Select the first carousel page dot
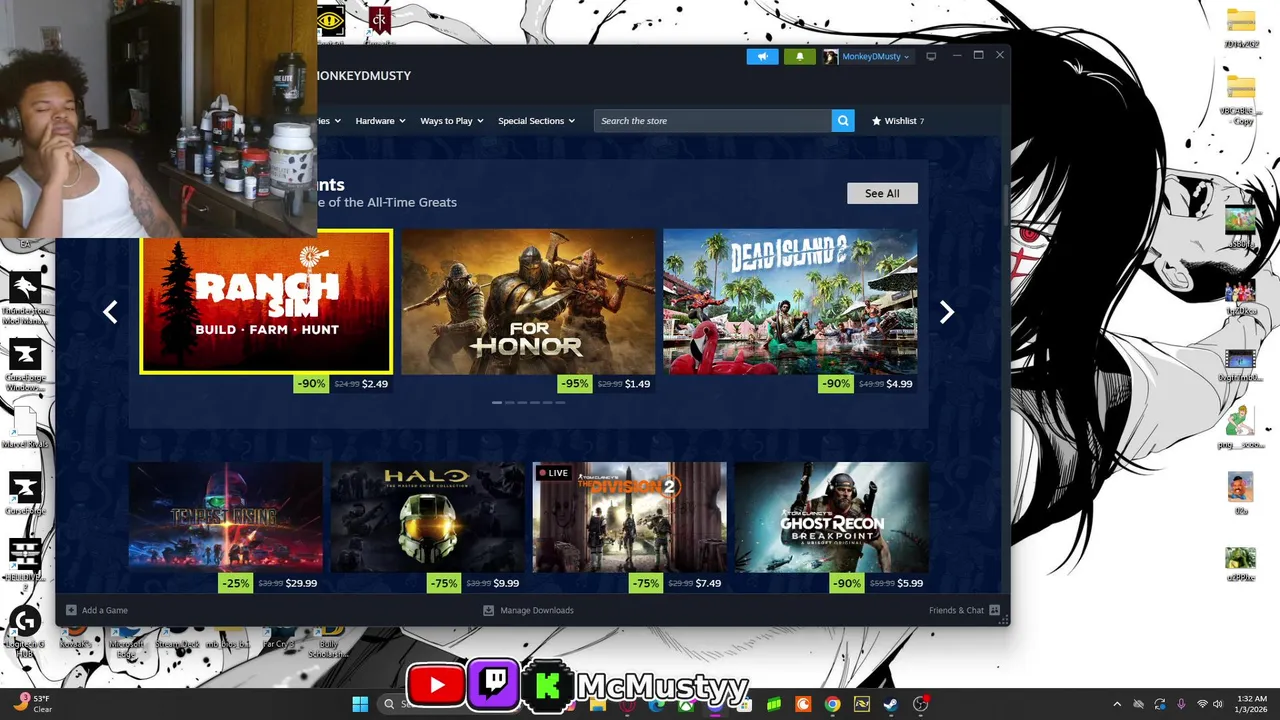The width and height of the screenshot is (1280, 720). point(496,402)
